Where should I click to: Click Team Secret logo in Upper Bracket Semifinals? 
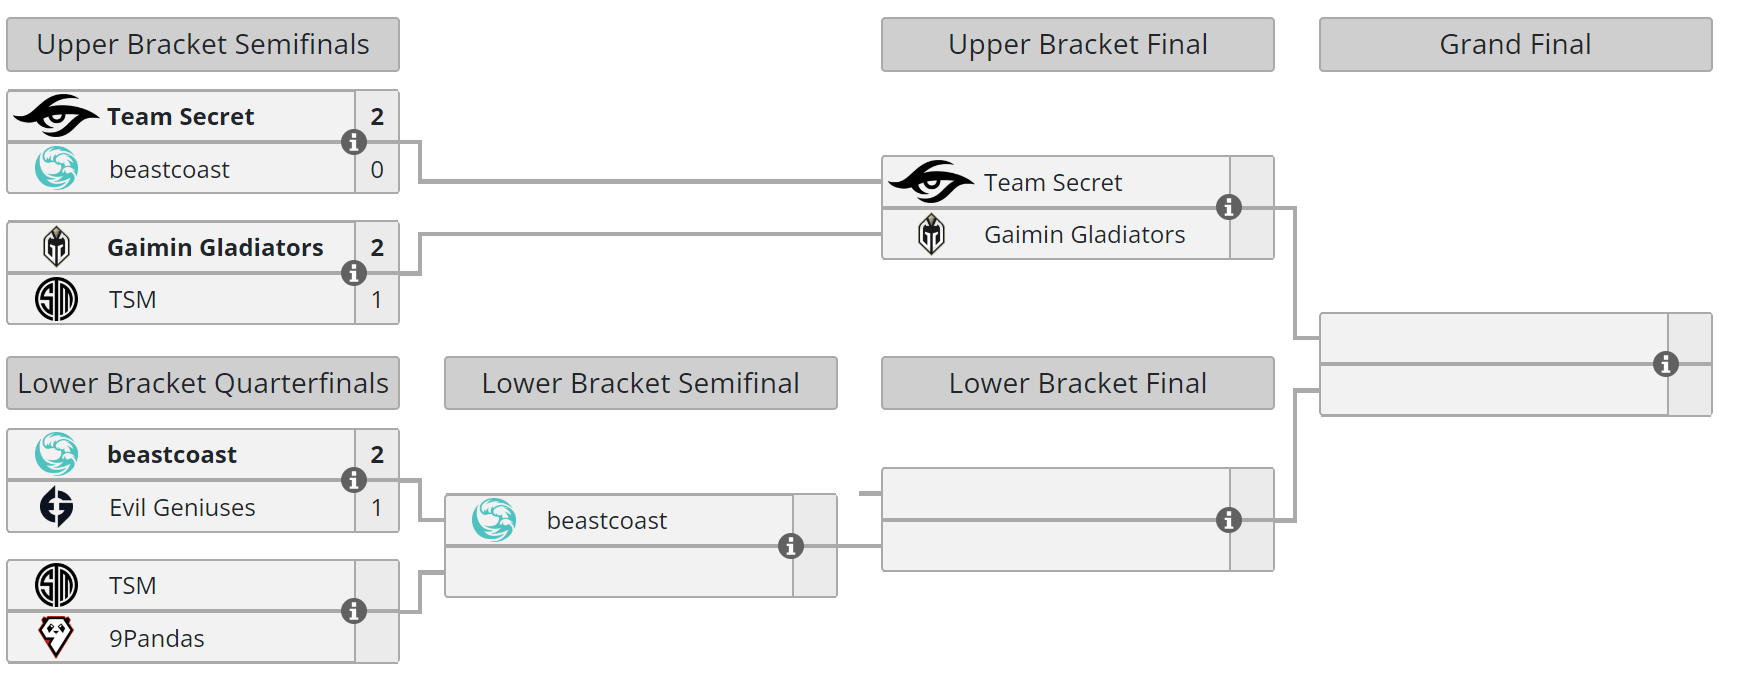pyautogui.click(x=56, y=116)
